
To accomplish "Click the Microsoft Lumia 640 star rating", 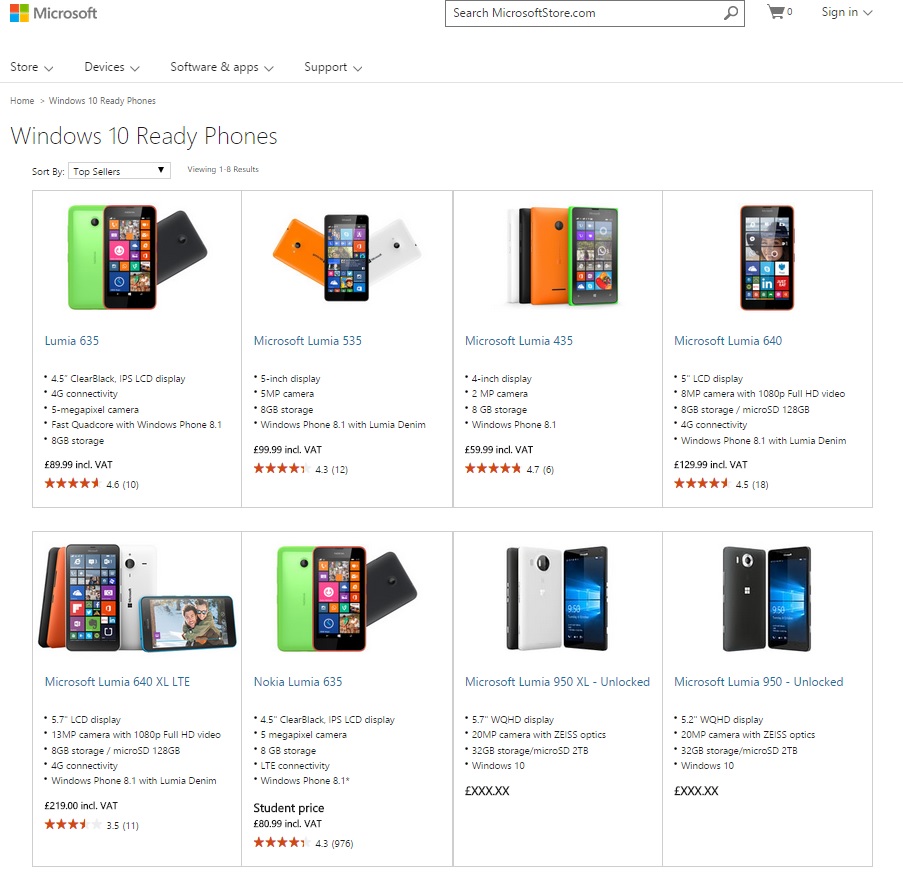I will pos(701,484).
